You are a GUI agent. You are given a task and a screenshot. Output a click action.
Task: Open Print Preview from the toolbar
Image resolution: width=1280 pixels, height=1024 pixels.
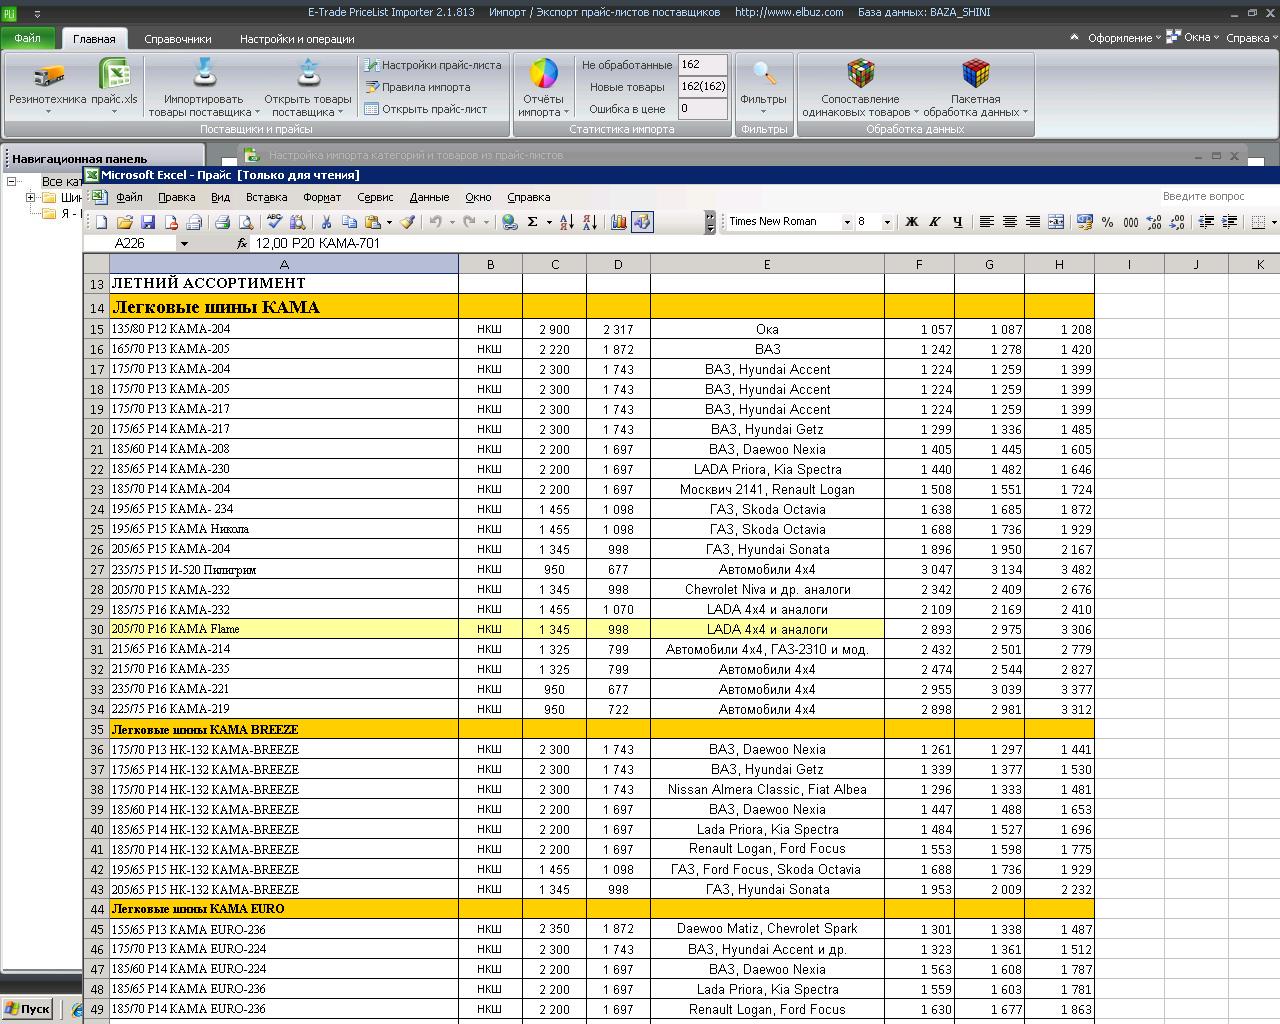point(245,222)
